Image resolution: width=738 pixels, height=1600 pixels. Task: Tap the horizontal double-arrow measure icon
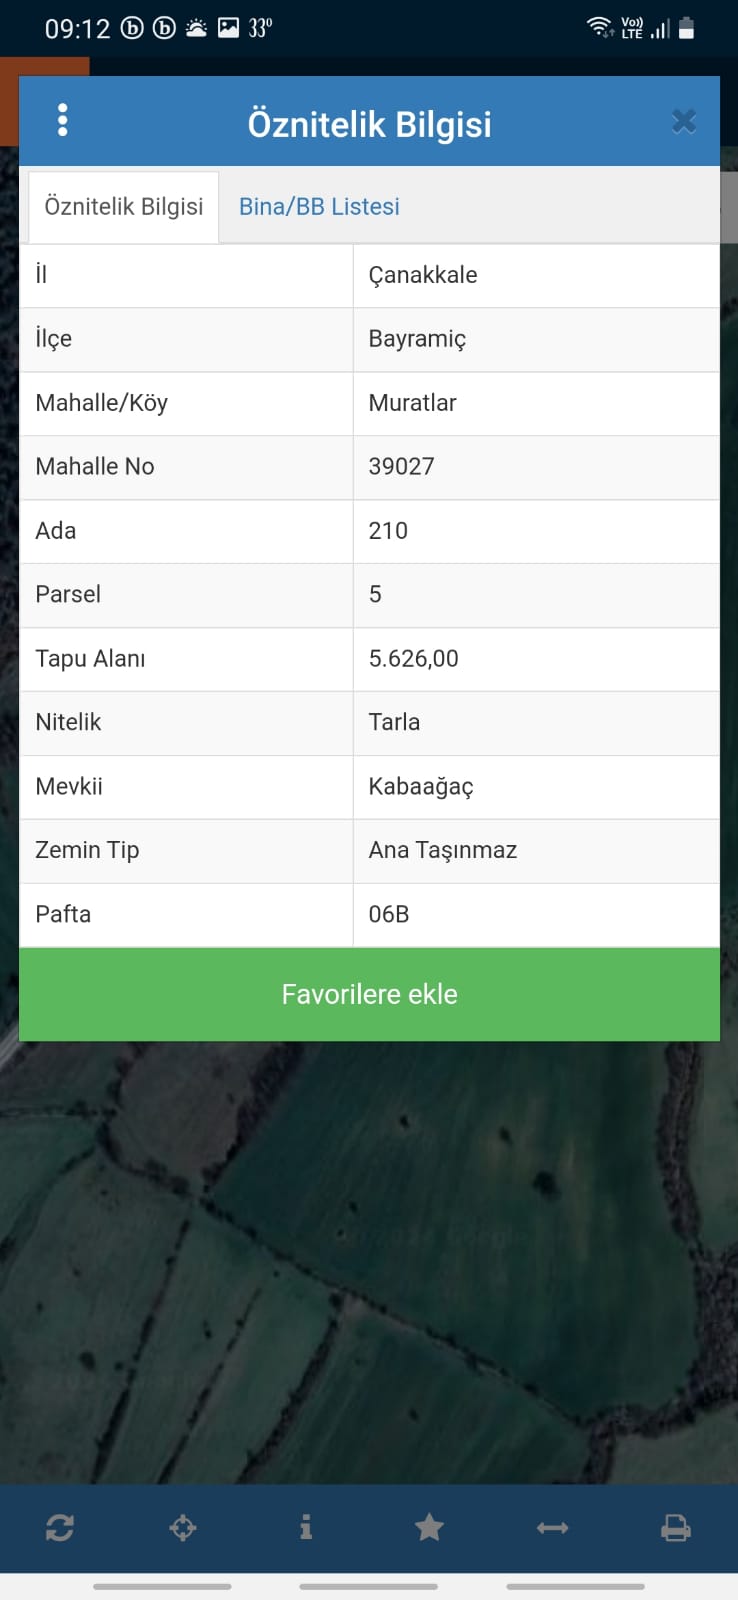click(x=552, y=1527)
